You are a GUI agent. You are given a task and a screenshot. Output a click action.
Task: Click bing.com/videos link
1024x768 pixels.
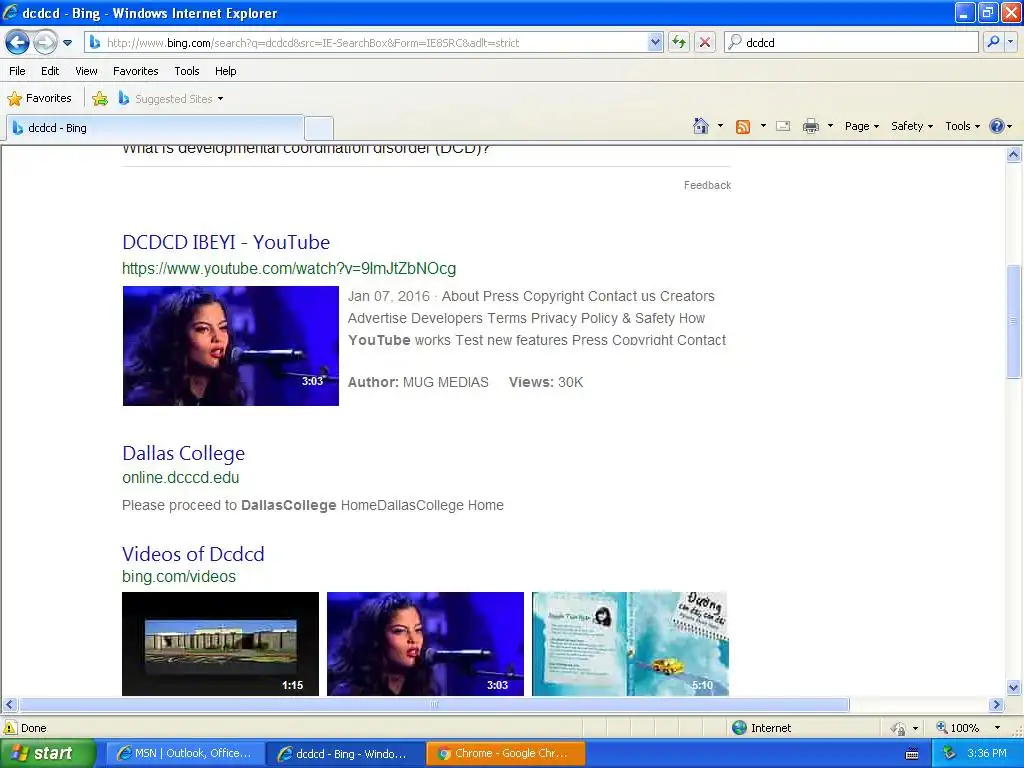[179, 577]
